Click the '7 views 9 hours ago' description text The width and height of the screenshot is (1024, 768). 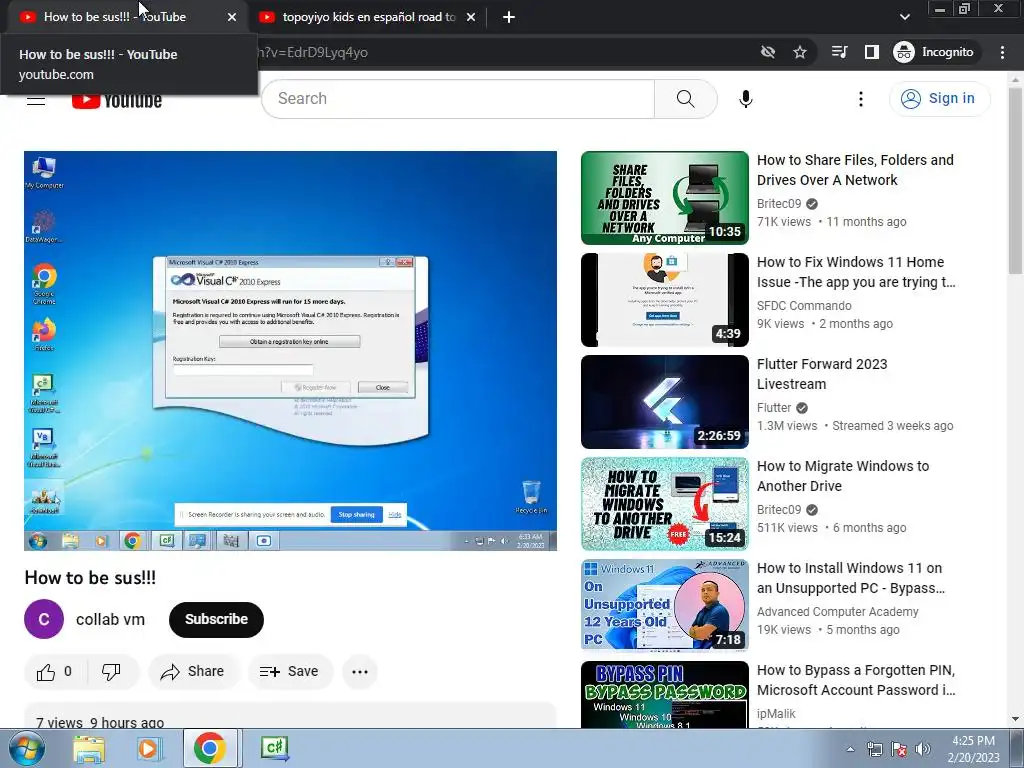(100, 722)
